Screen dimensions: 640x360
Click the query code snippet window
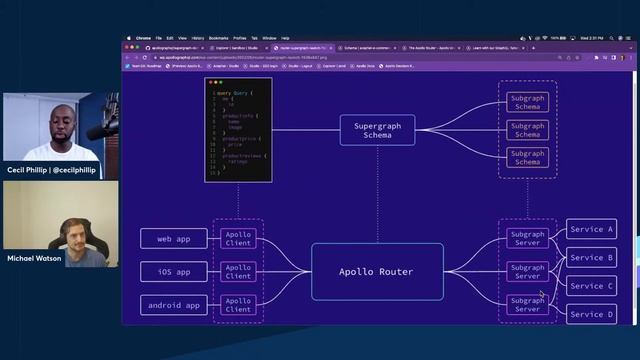238,130
